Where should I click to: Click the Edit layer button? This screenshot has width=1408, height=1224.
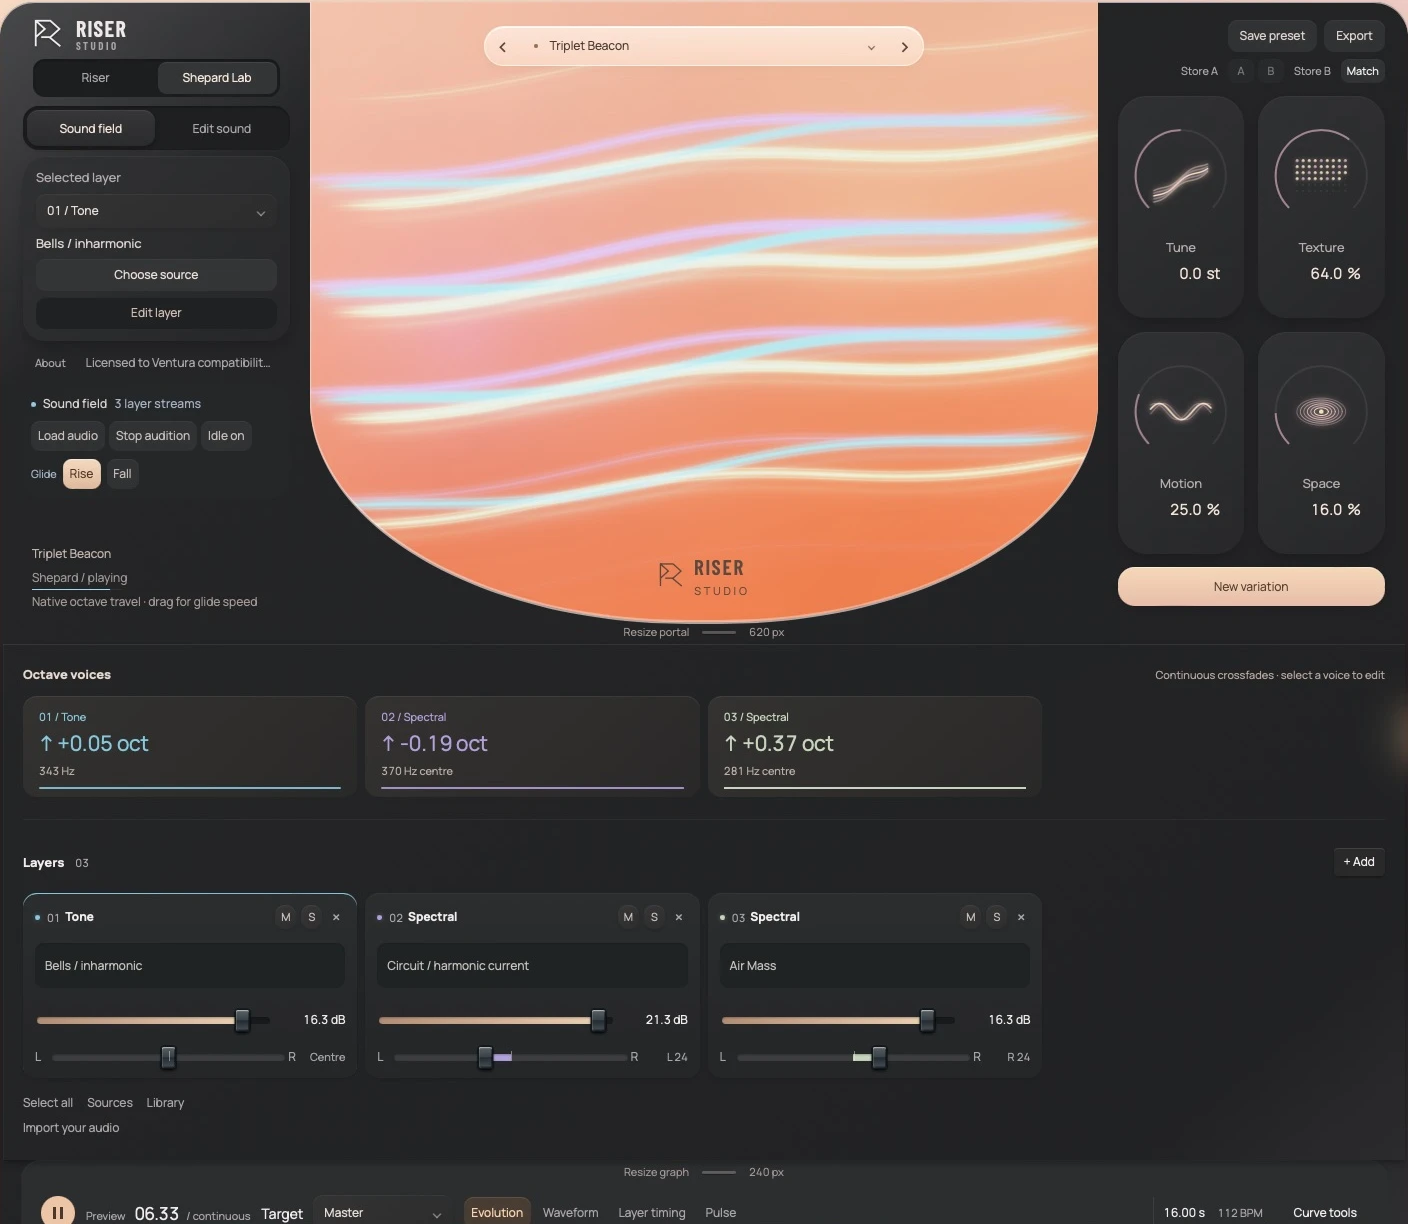click(156, 313)
